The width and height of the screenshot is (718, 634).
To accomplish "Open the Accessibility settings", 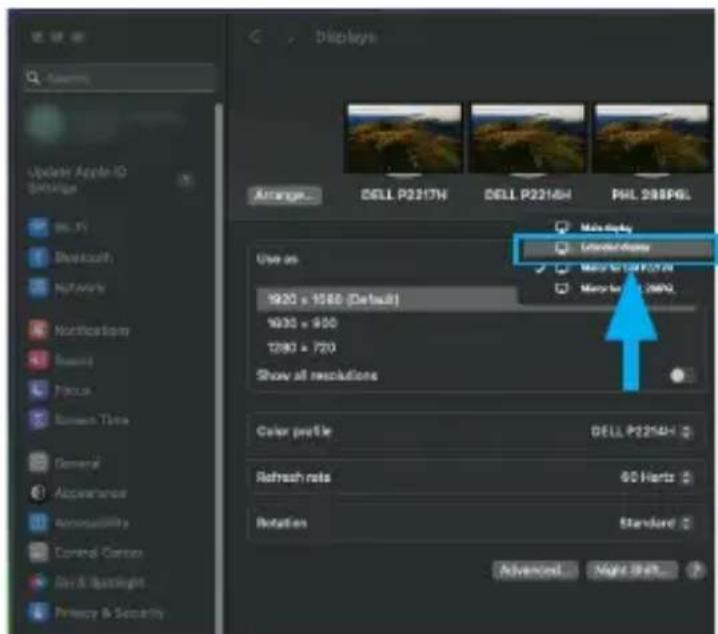I will (79, 522).
